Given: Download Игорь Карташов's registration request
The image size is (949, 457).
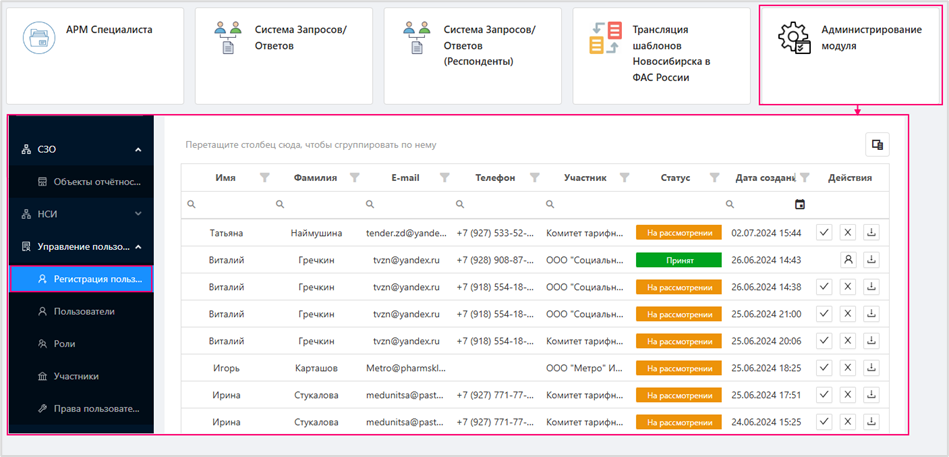Looking at the screenshot, I should coord(871,367).
